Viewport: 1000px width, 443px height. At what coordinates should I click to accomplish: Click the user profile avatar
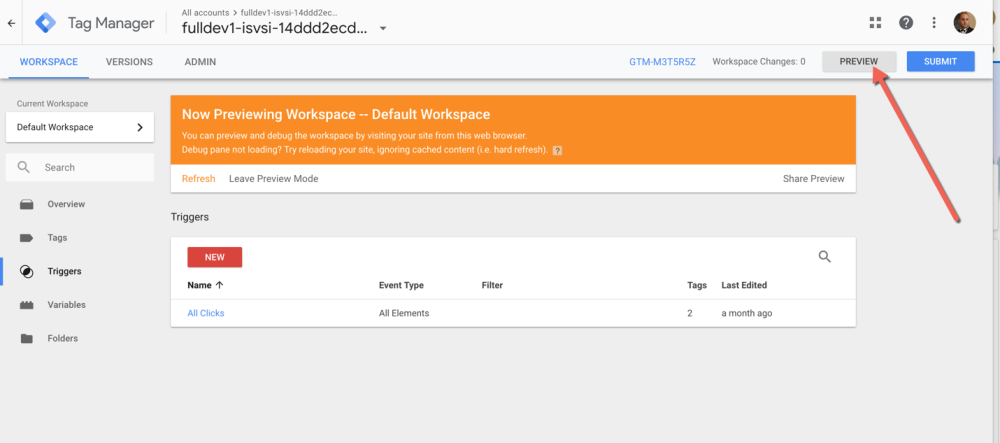click(x=964, y=23)
